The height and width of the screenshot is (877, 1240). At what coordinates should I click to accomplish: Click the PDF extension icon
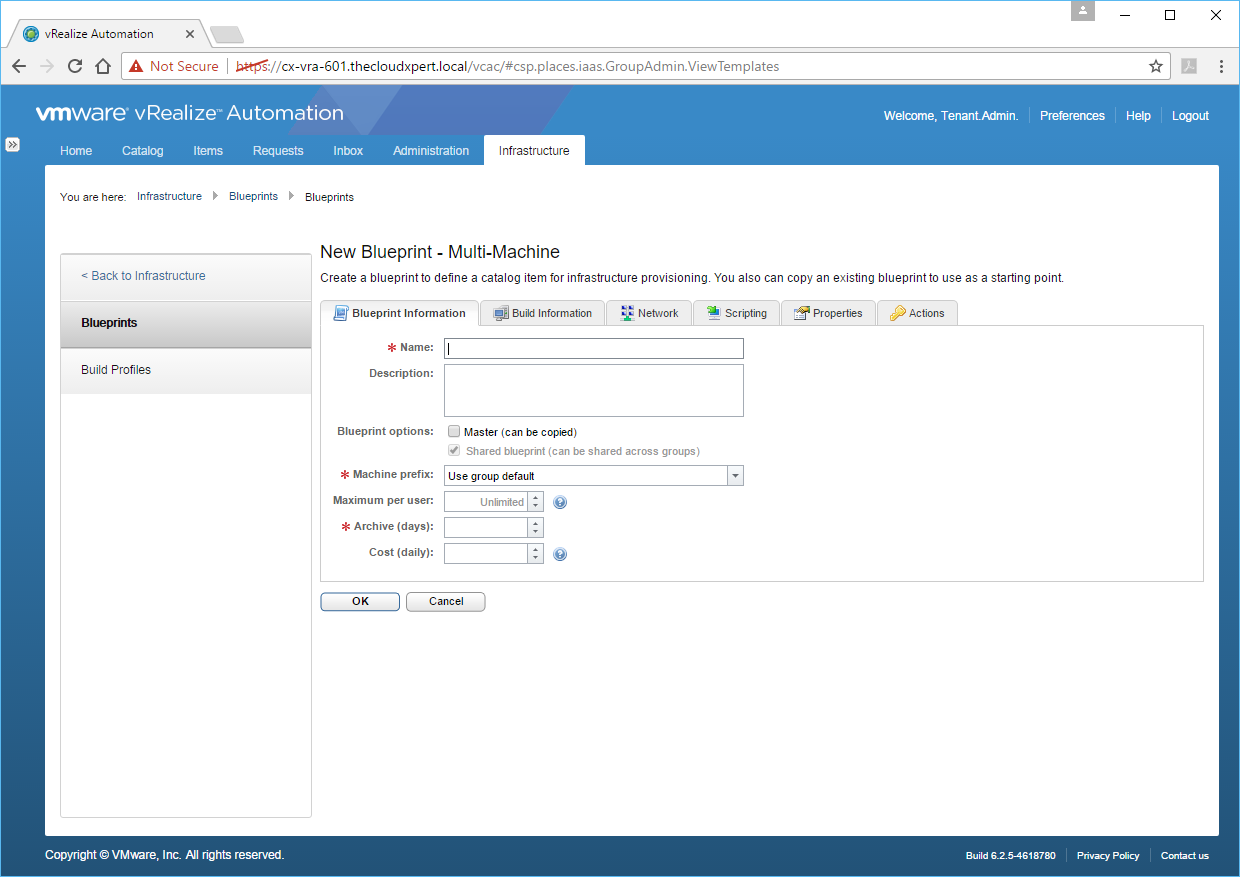point(1189,66)
